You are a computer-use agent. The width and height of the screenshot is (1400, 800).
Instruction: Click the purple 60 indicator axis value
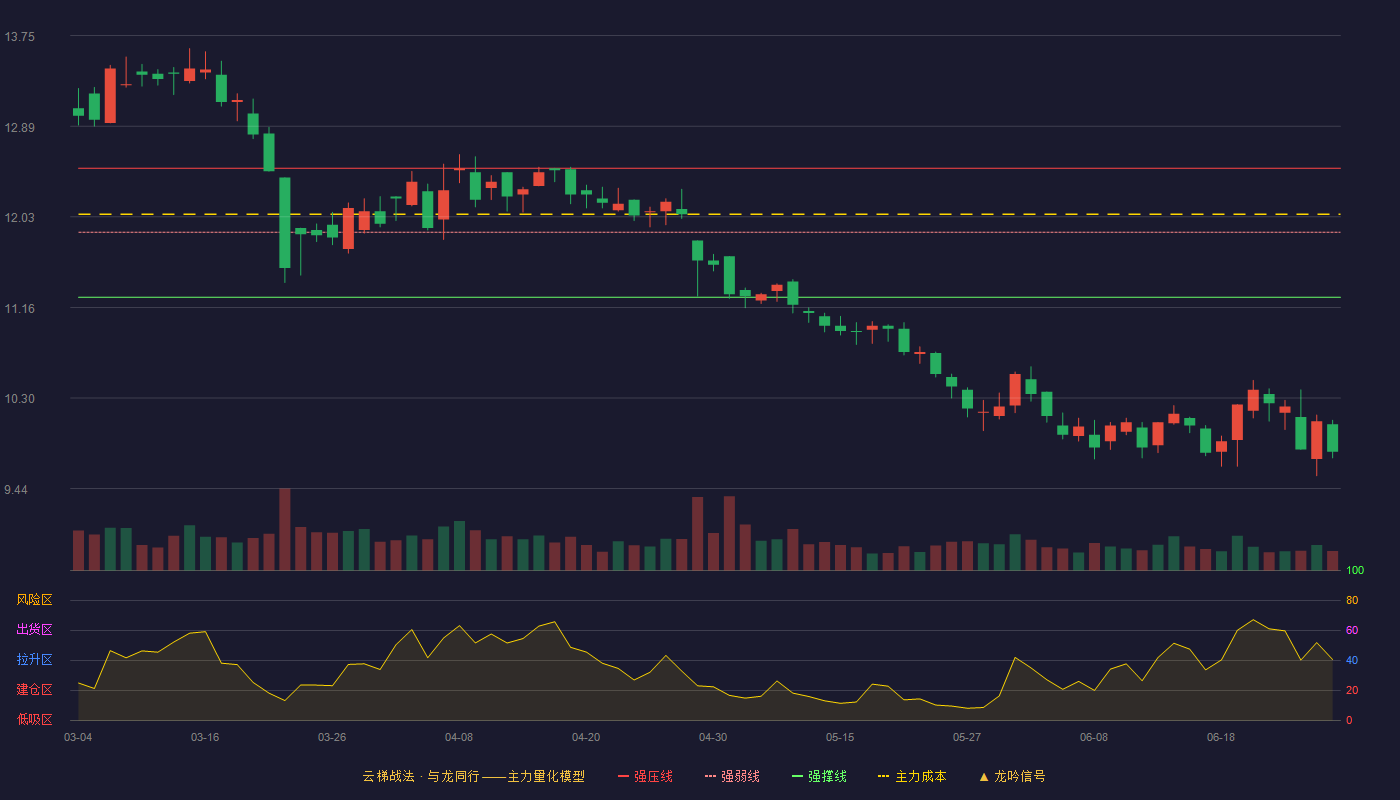pos(1352,630)
